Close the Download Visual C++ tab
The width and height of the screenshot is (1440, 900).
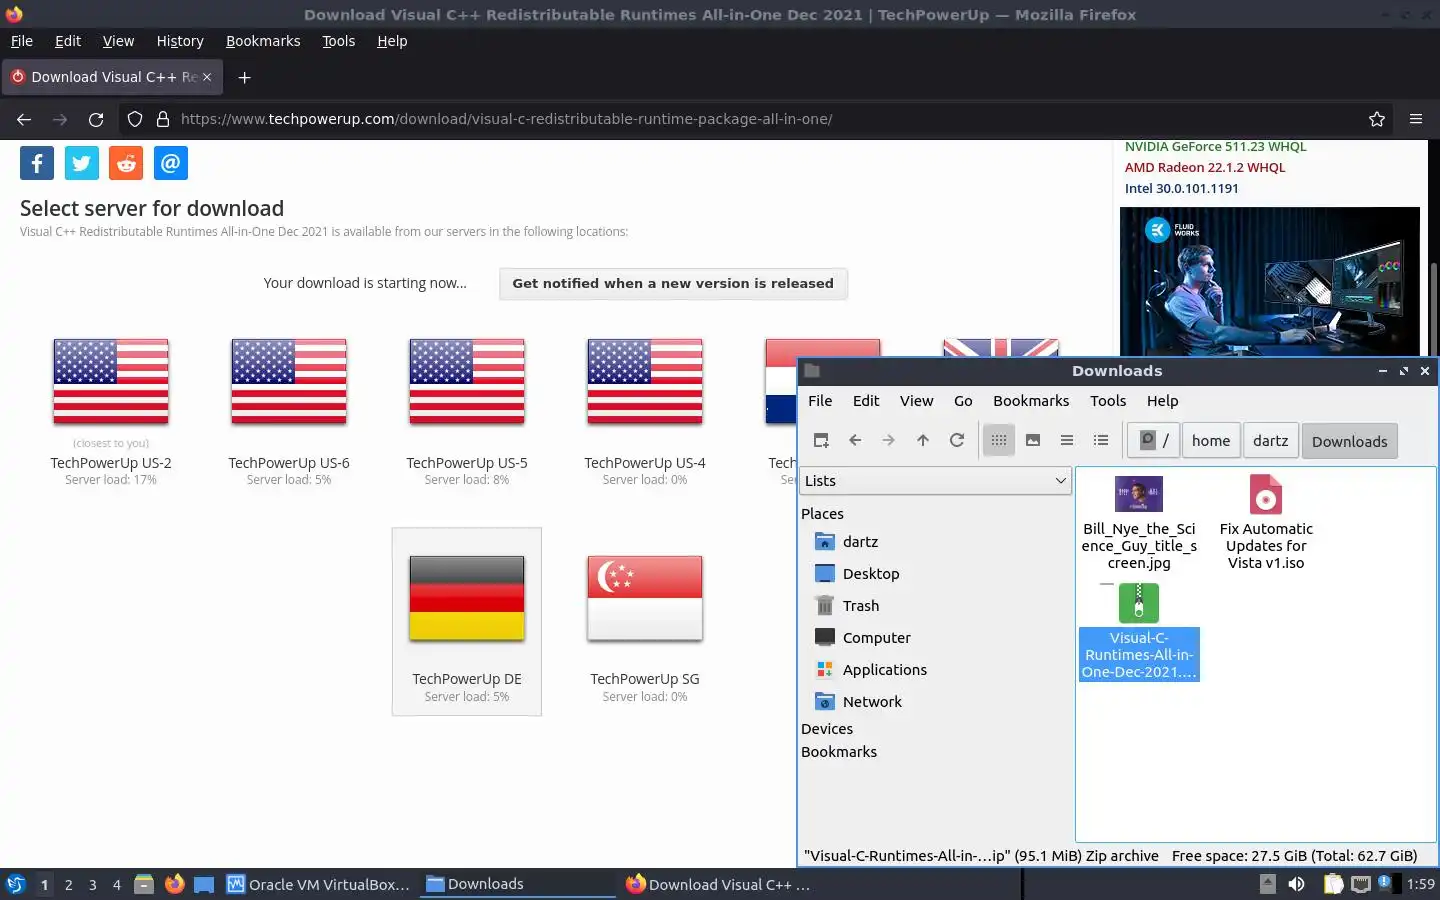pos(207,77)
